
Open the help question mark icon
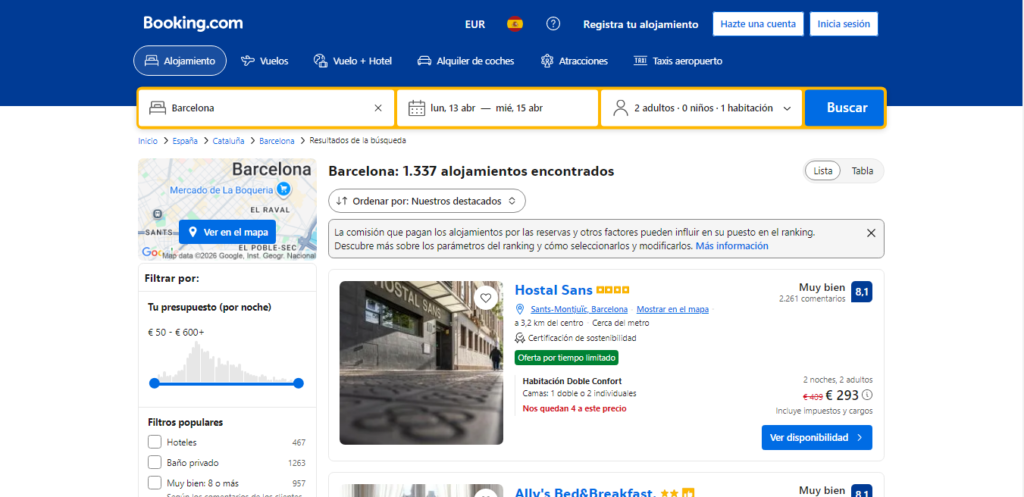553,24
